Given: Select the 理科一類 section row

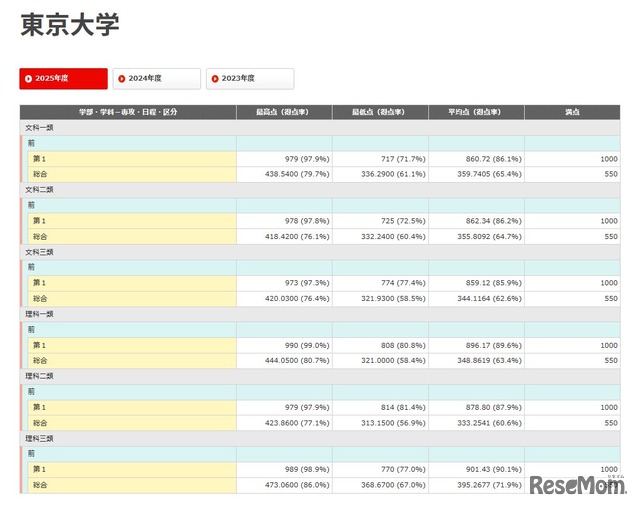Looking at the screenshot, I should [320, 314].
